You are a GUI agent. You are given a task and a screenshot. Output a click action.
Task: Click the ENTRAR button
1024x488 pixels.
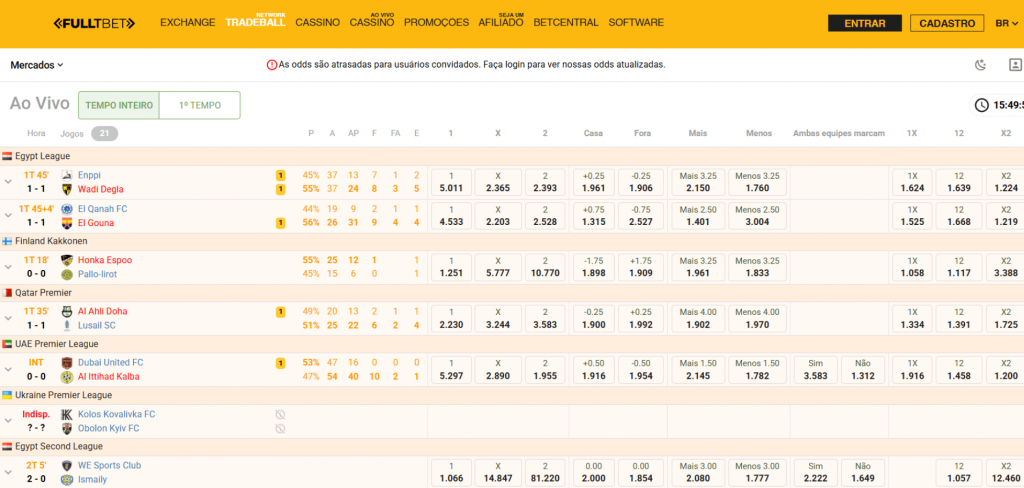tap(865, 24)
